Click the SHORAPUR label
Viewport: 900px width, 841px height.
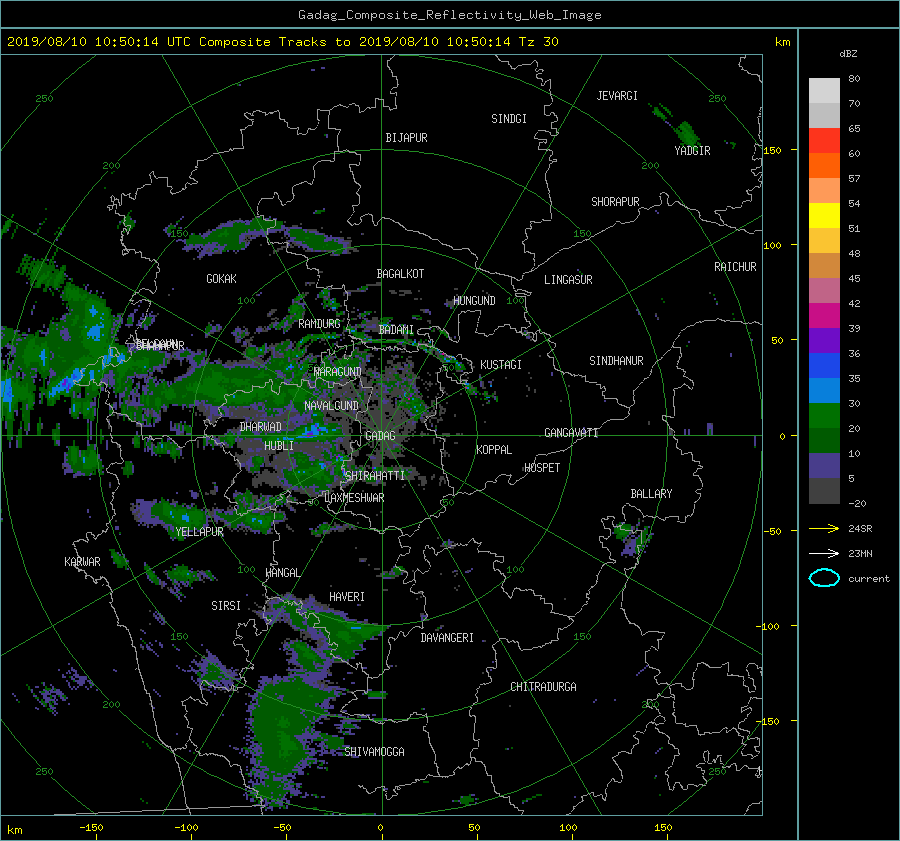(615, 202)
